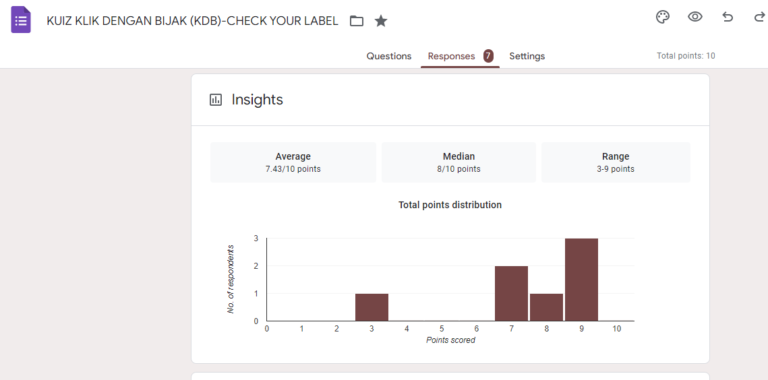Star this form
This screenshot has width=768, height=380.
tap(381, 21)
